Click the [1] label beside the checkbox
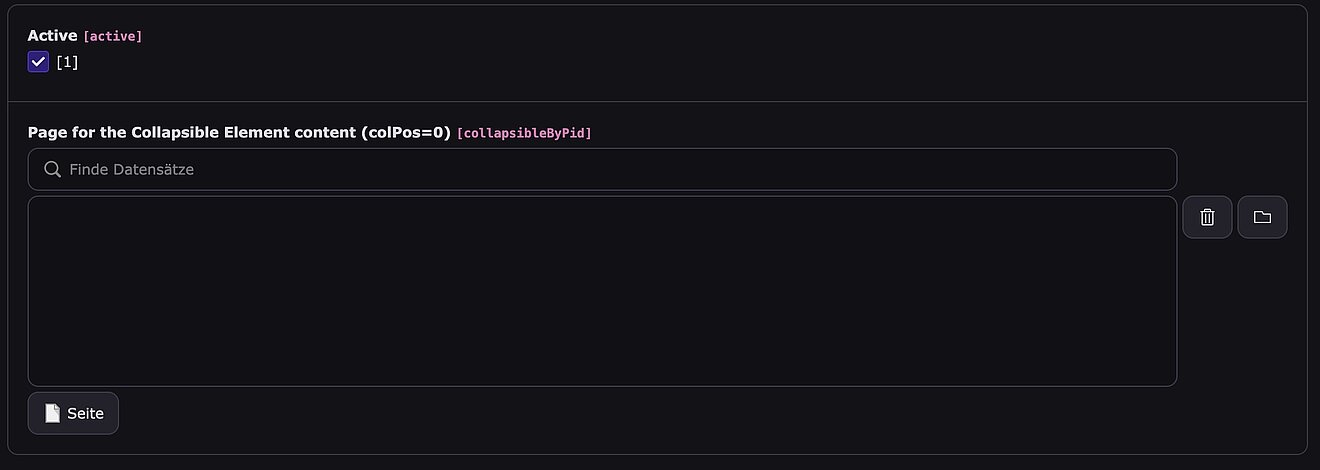This screenshot has height=470, width=1320. click(67, 62)
